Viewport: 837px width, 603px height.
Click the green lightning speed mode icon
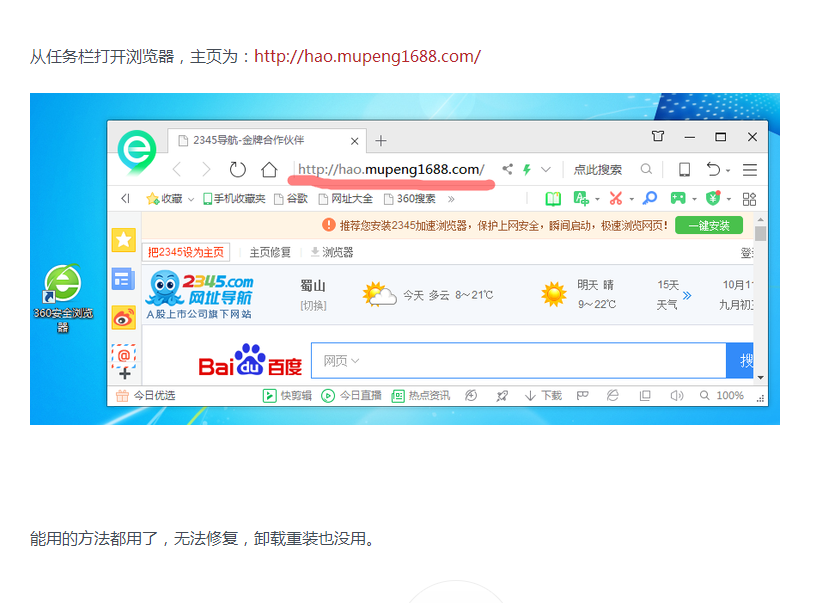527,170
